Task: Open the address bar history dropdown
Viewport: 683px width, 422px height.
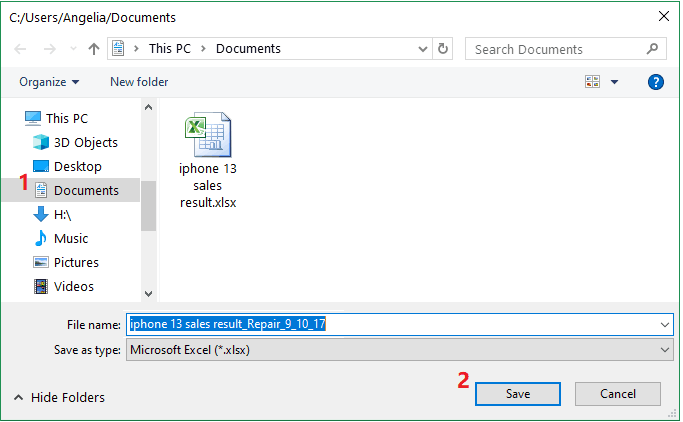Action: tap(422, 49)
